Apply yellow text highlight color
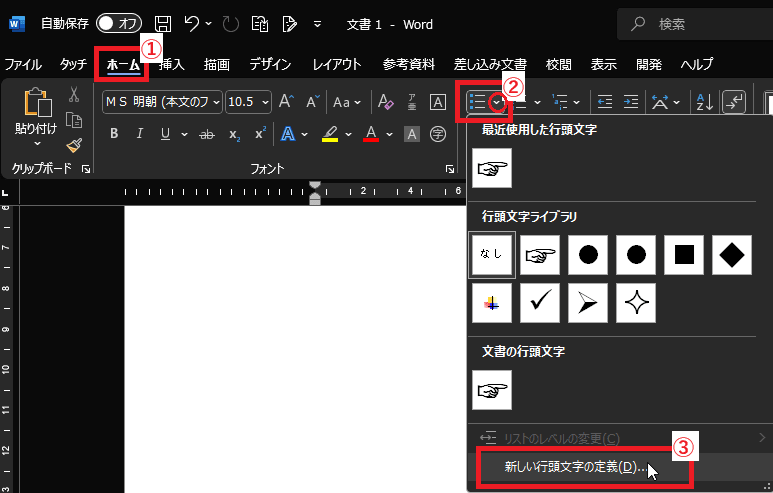 point(329,134)
